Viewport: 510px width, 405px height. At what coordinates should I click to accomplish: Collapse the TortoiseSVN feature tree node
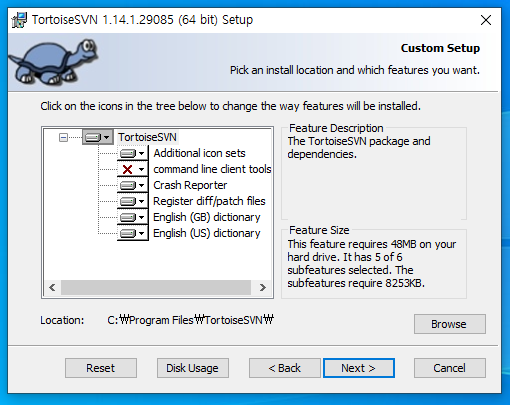(63, 137)
